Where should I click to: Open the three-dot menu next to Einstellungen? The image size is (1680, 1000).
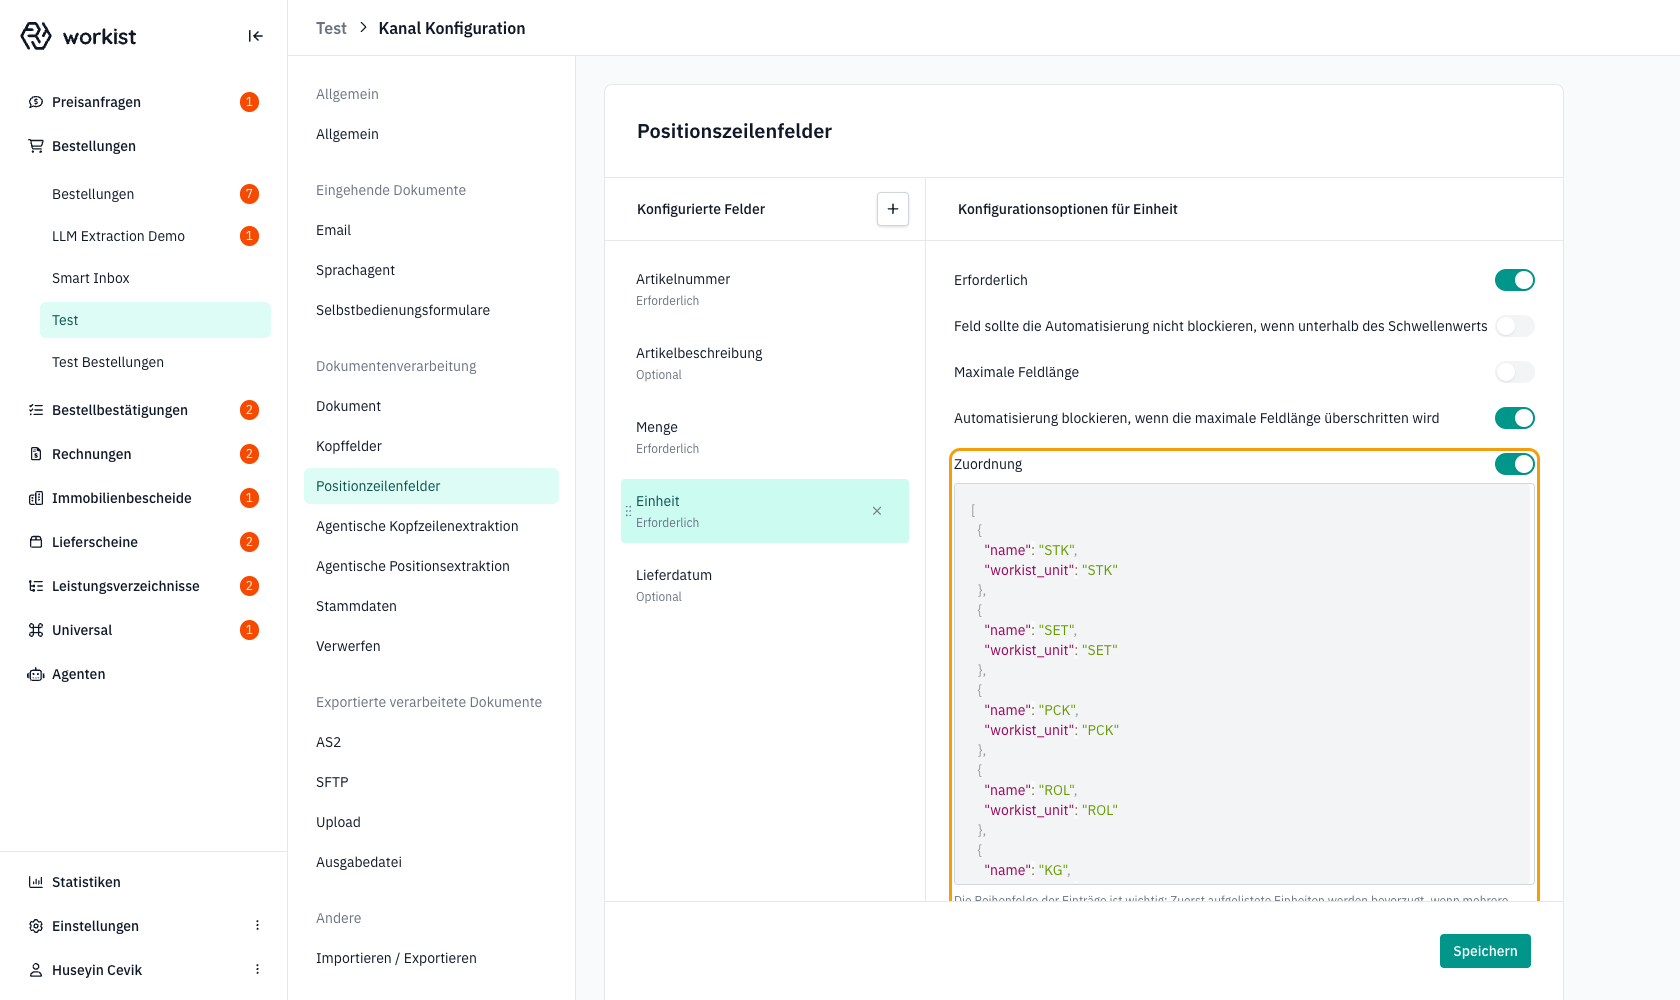pyautogui.click(x=257, y=926)
